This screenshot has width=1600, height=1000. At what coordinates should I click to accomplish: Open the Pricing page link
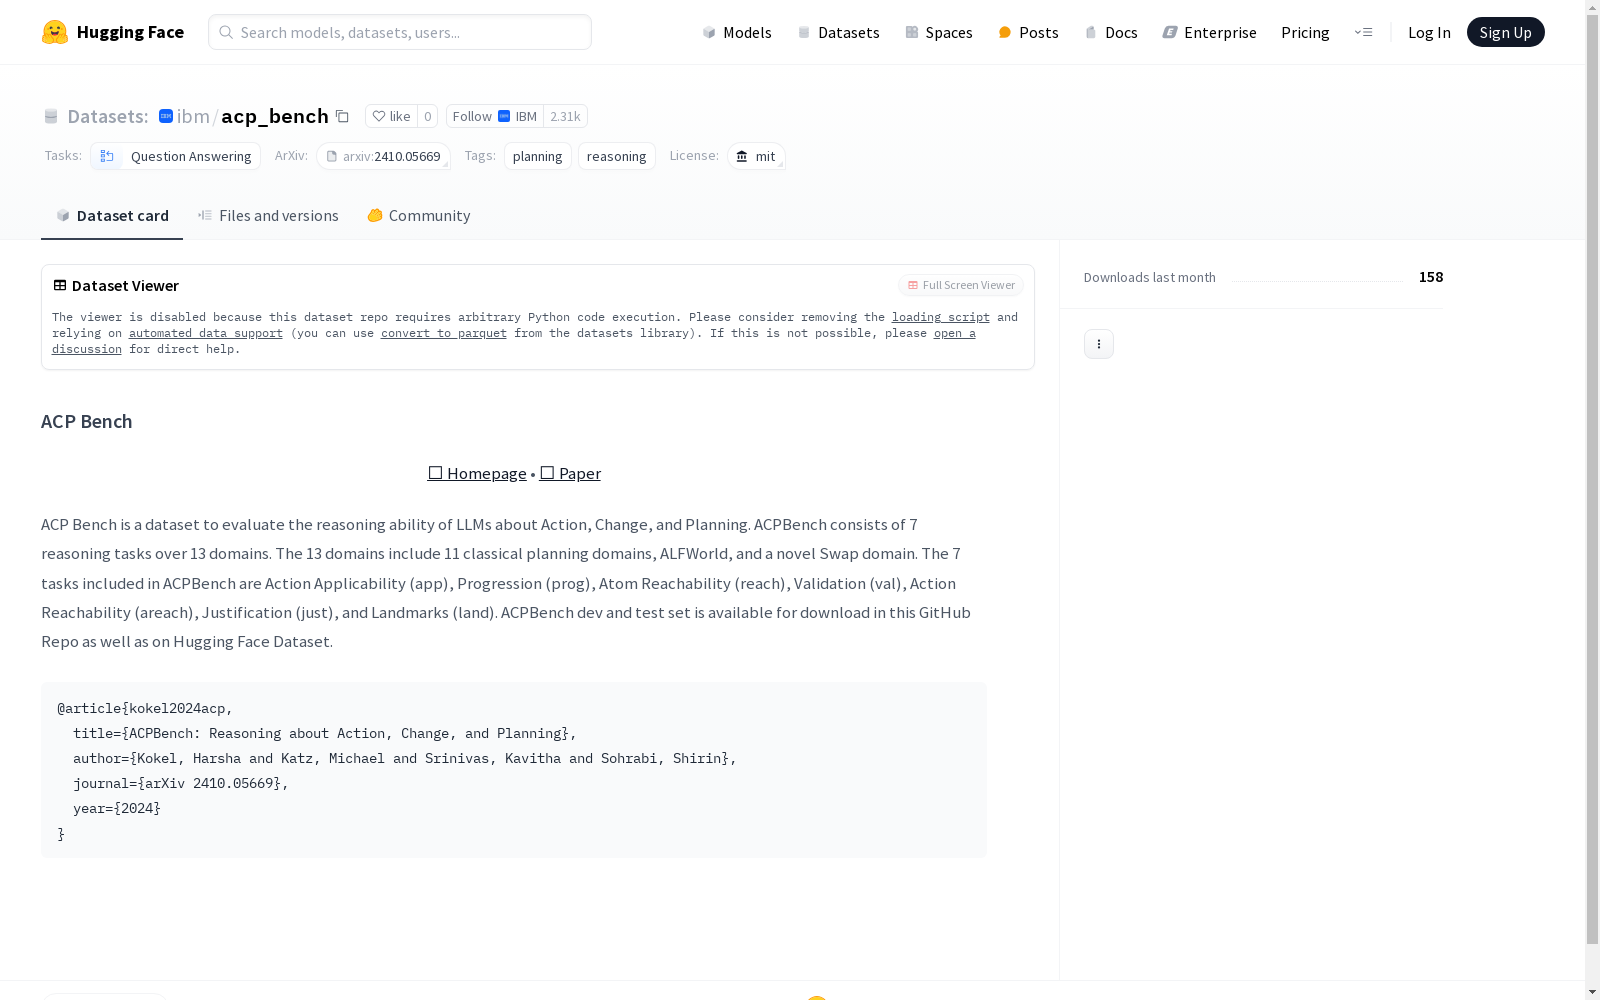(1305, 32)
